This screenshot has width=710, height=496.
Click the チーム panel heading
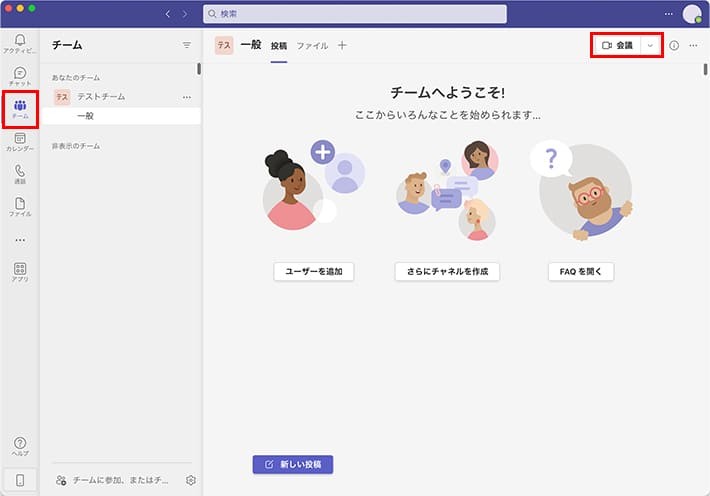pyautogui.click(x=67, y=45)
